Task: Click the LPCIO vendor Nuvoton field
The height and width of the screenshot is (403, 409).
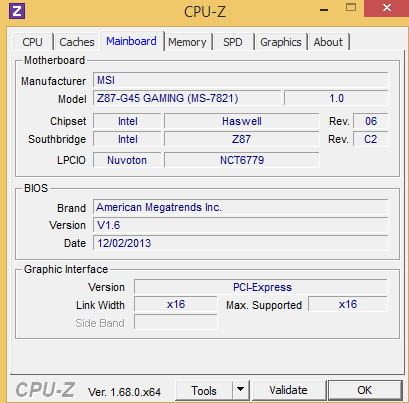Action: coord(127,160)
